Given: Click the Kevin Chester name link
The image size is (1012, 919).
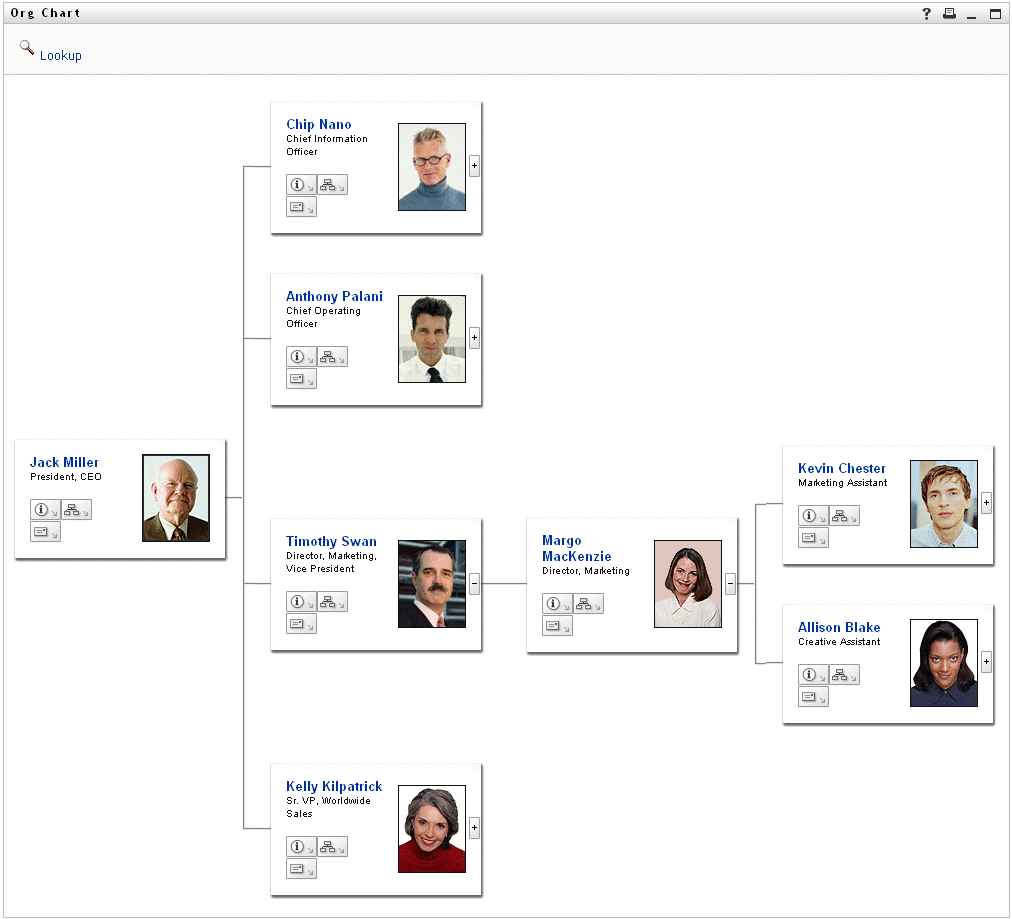Looking at the screenshot, I should pos(841,468).
